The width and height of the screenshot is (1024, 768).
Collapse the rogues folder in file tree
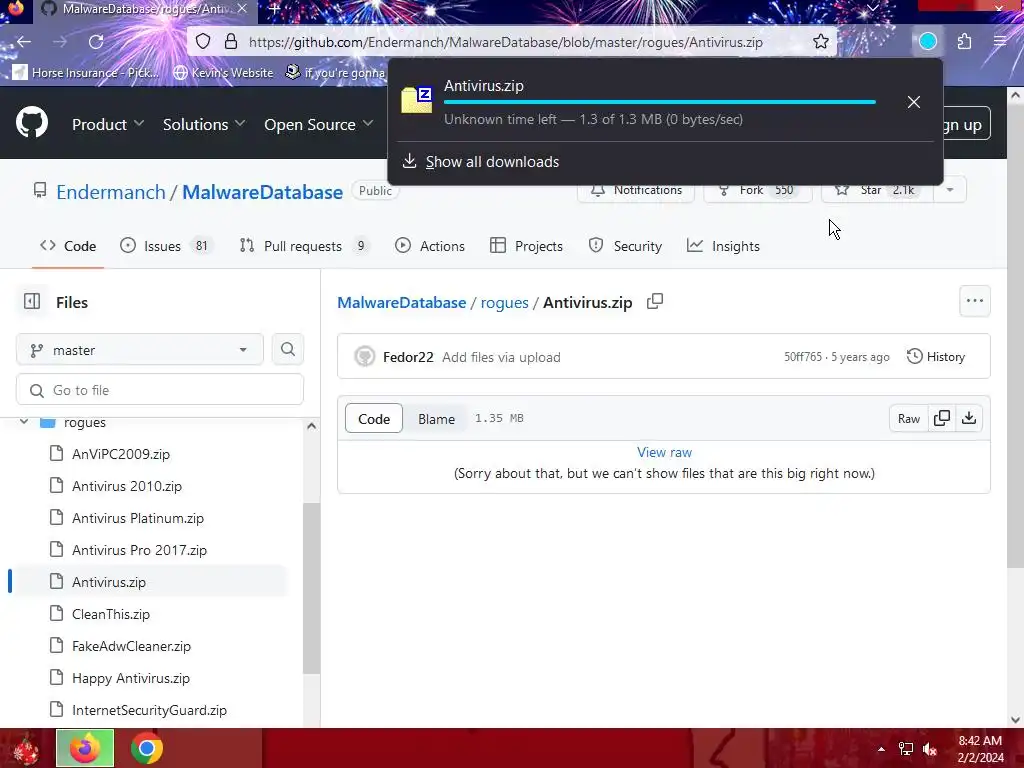tap(24, 422)
